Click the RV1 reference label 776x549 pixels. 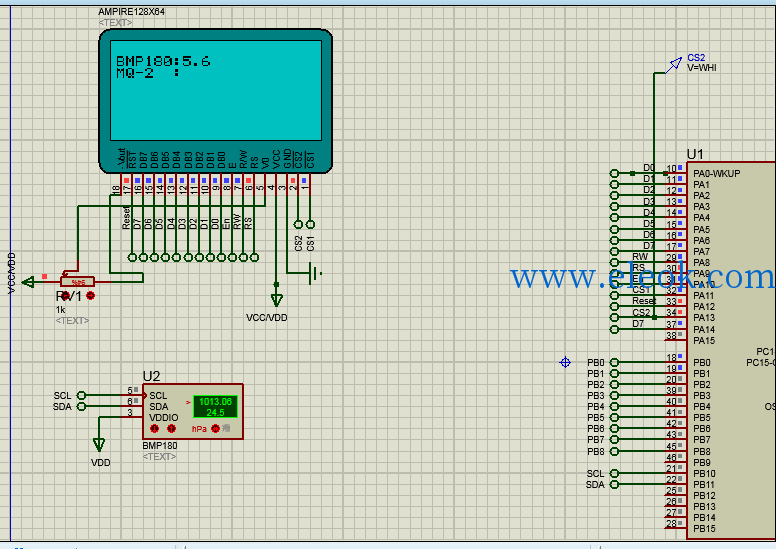click(x=68, y=297)
